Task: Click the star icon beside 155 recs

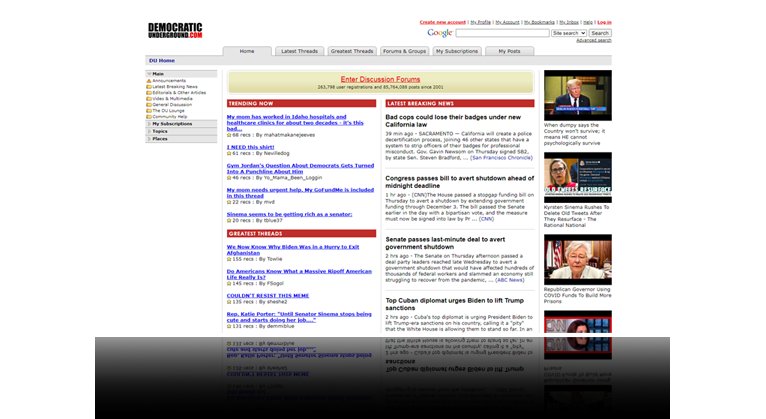Action: pyautogui.click(x=229, y=259)
